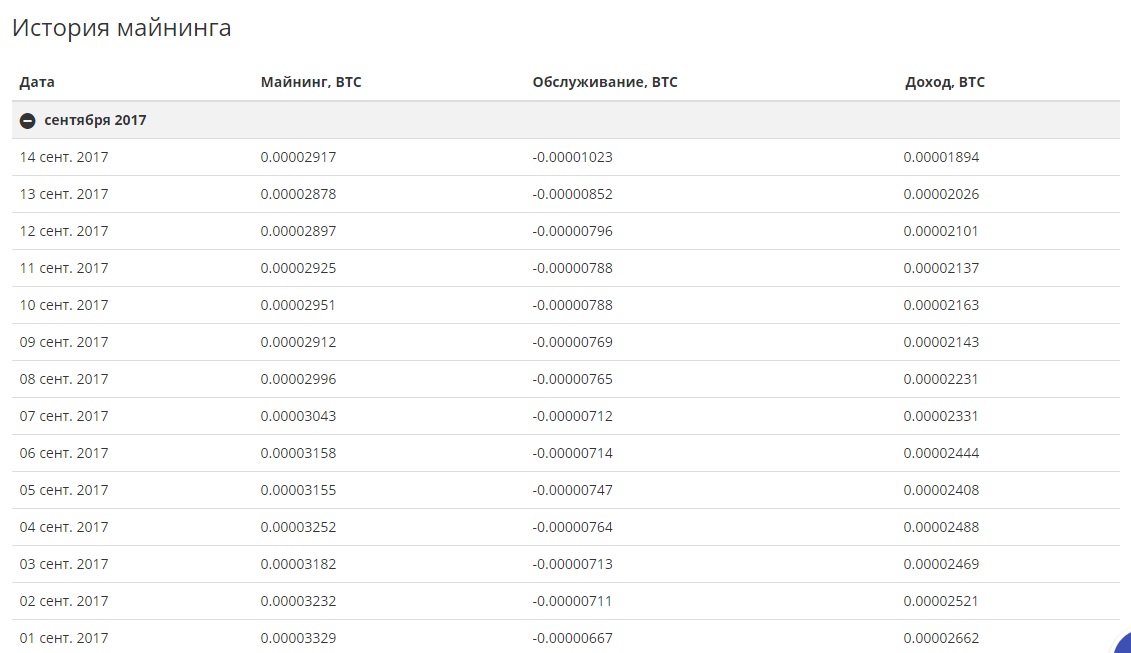The height and width of the screenshot is (653, 1131).
Task: Select the 14 сент. 2017 row date
Action: pyautogui.click(x=64, y=157)
